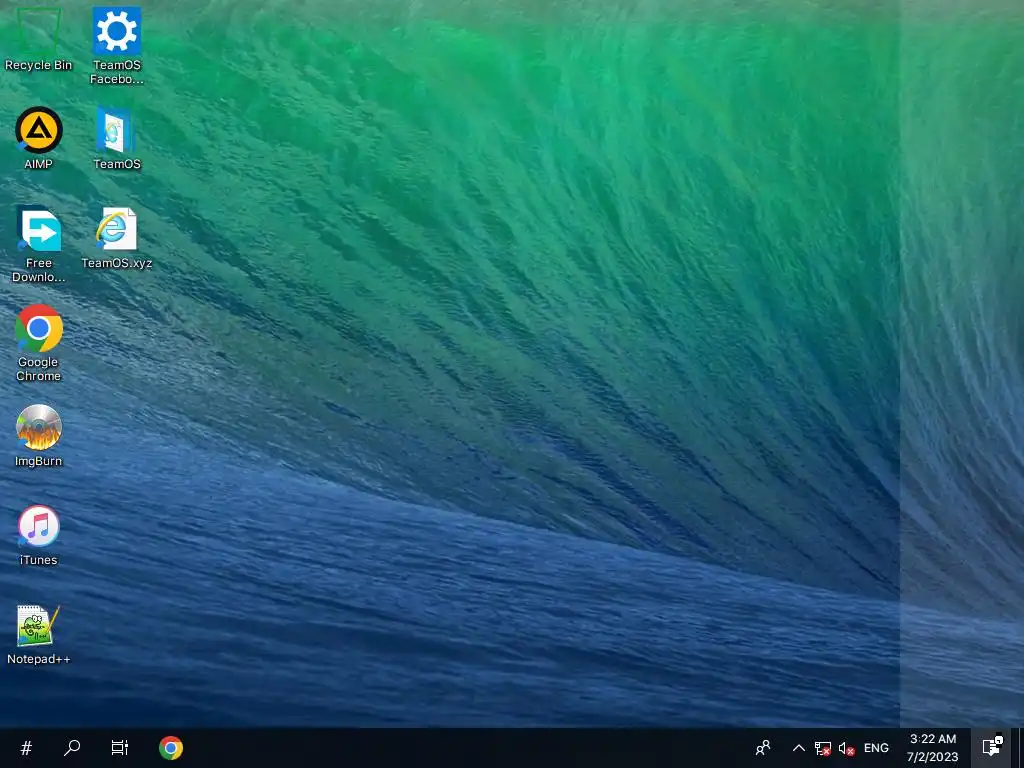Open the Start menu hash button
The height and width of the screenshot is (768, 1024).
26,748
